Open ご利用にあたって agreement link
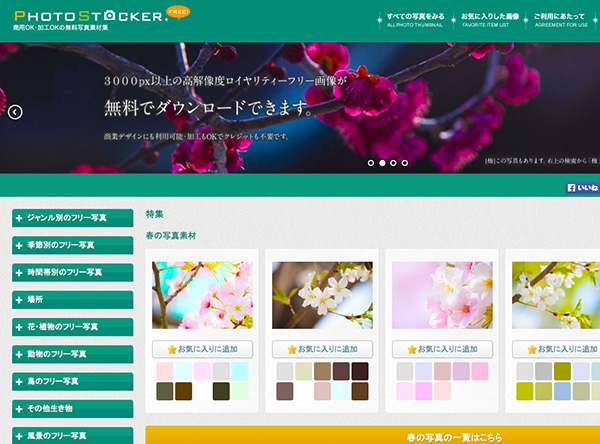 (560, 20)
